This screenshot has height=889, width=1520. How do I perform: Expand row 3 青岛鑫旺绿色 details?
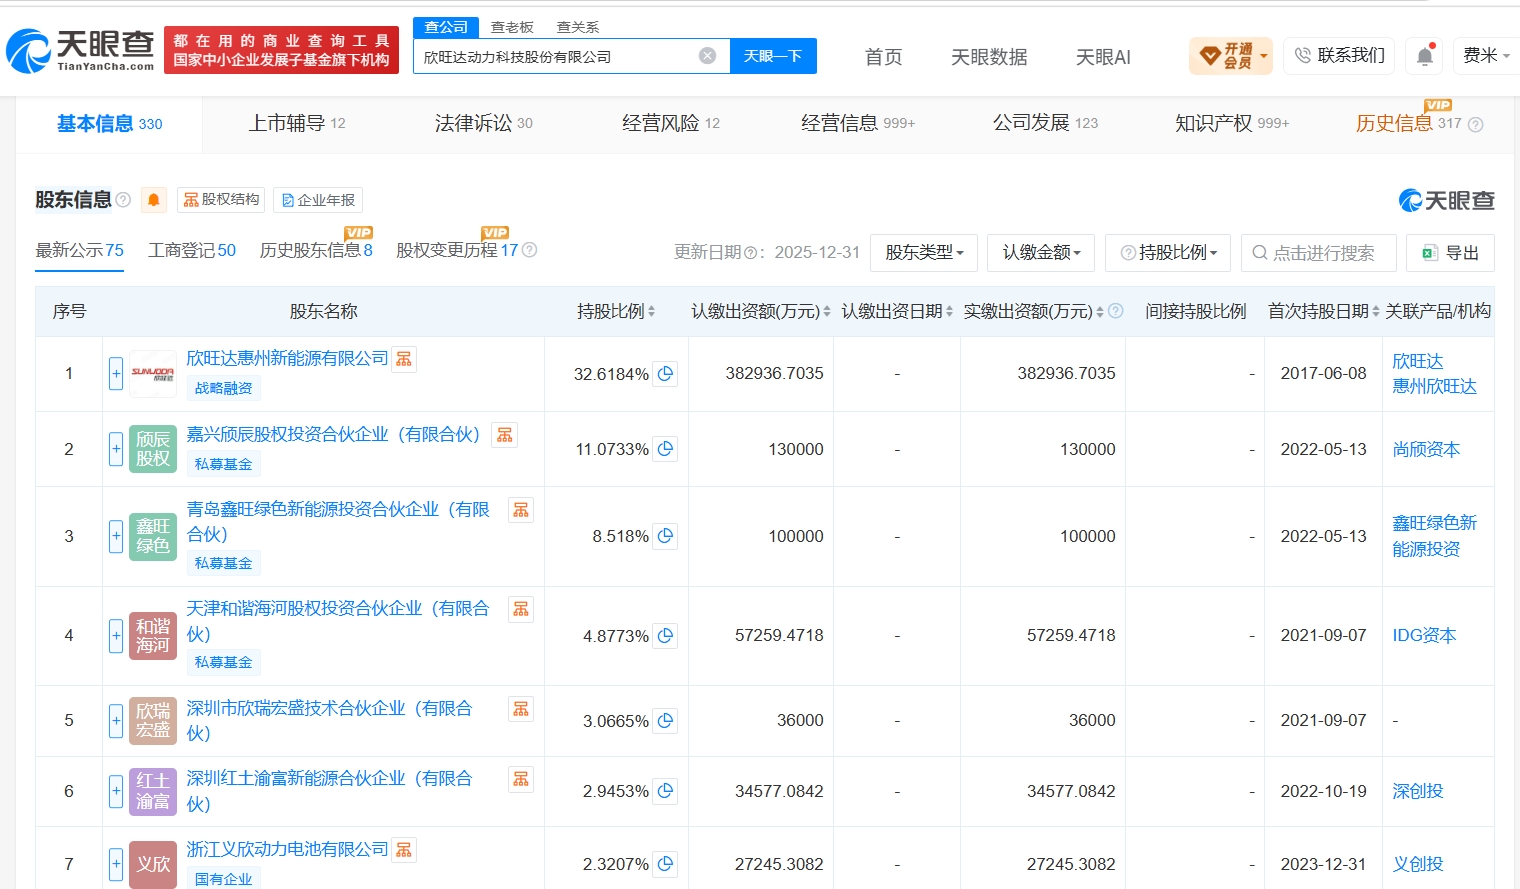coord(116,536)
